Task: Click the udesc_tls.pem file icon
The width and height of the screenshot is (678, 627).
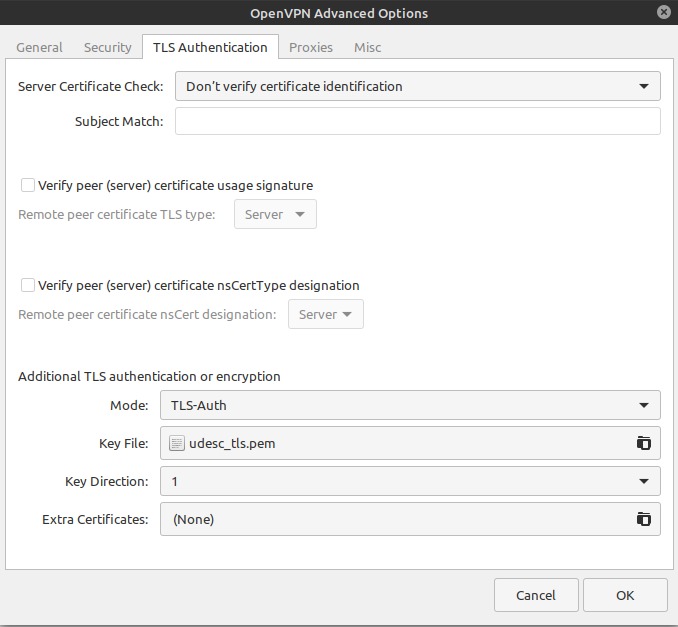Action: click(x=177, y=443)
